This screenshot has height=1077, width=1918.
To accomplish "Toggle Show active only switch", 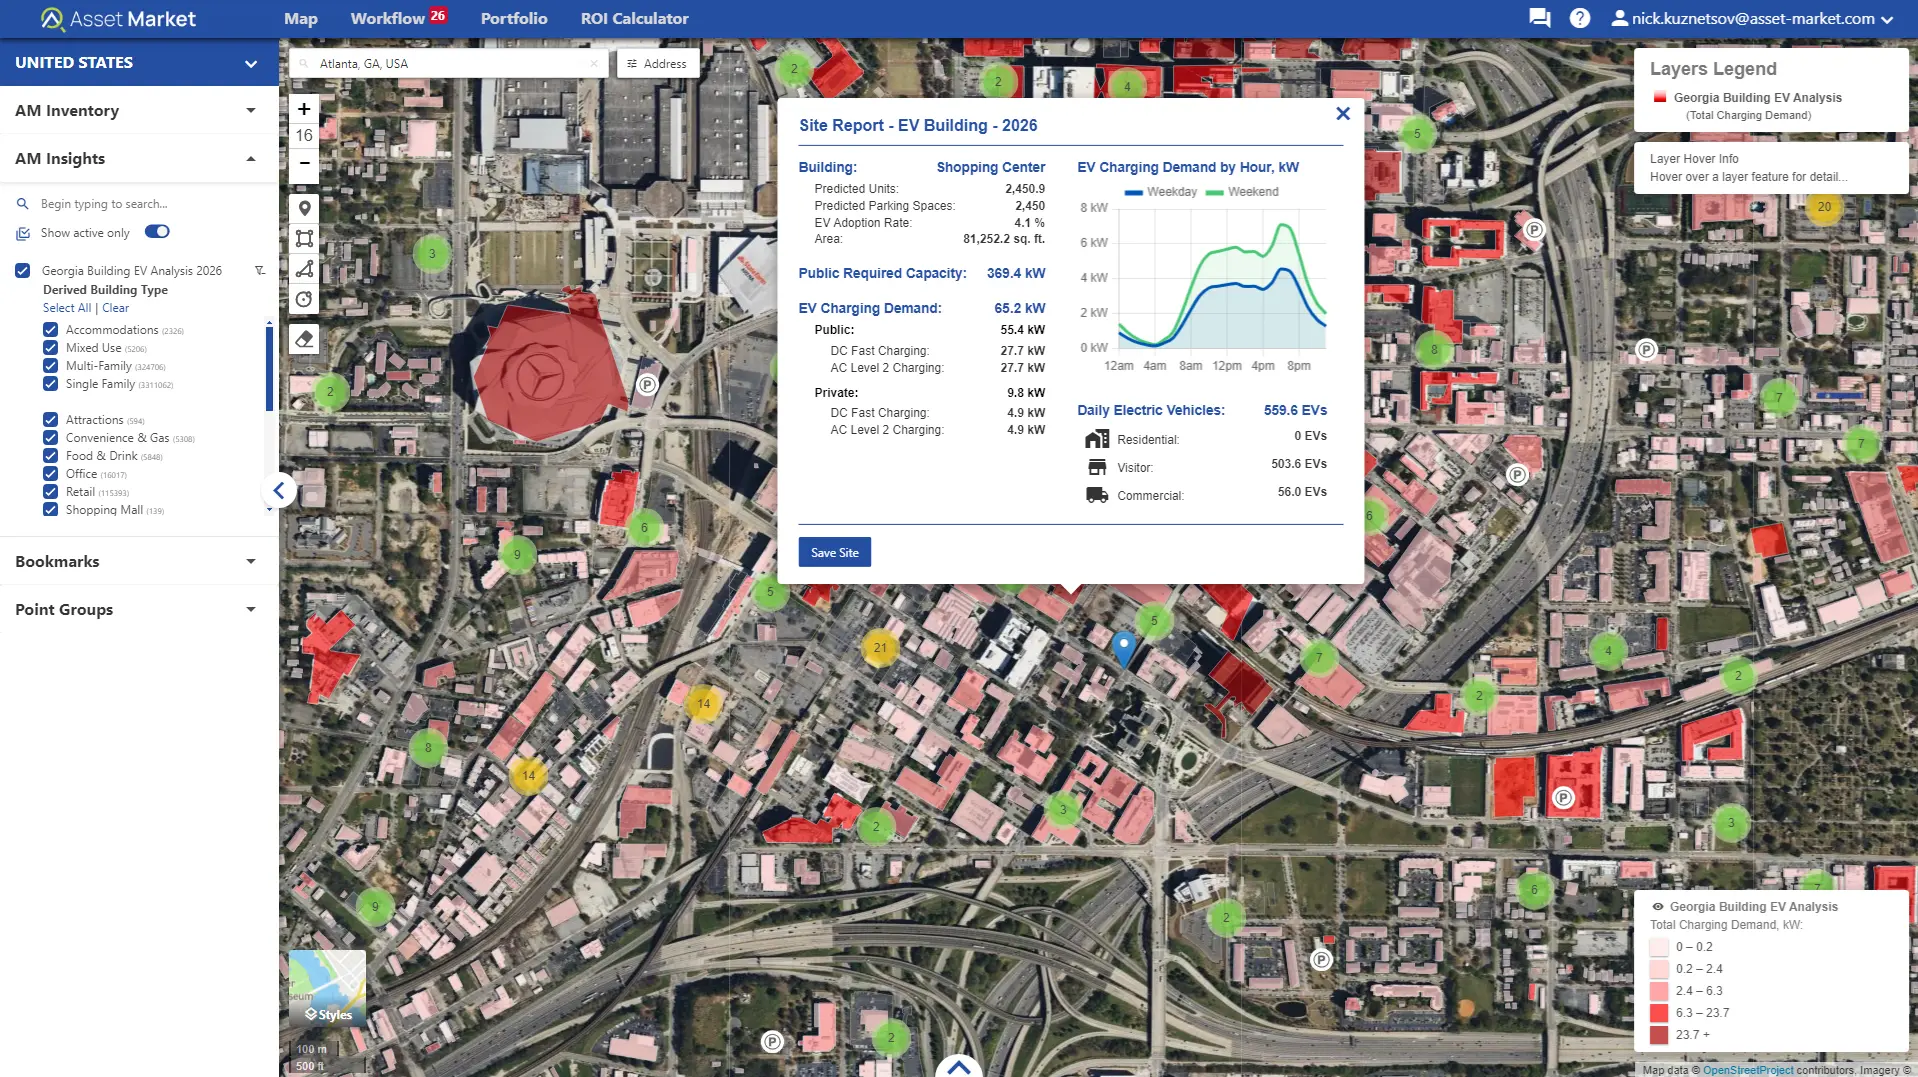I will [157, 232].
